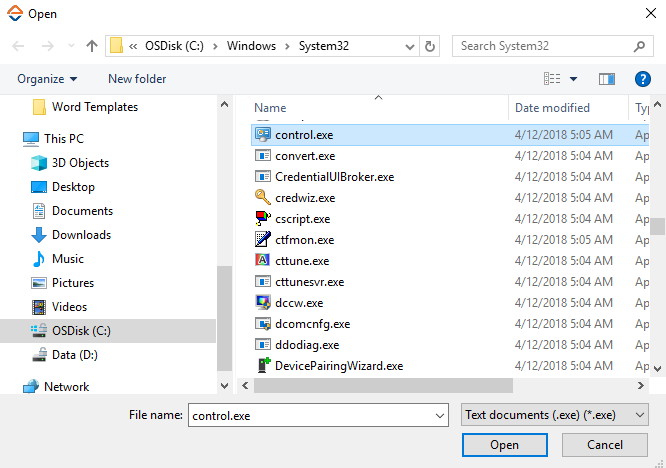Open the Organize menu

point(47,79)
